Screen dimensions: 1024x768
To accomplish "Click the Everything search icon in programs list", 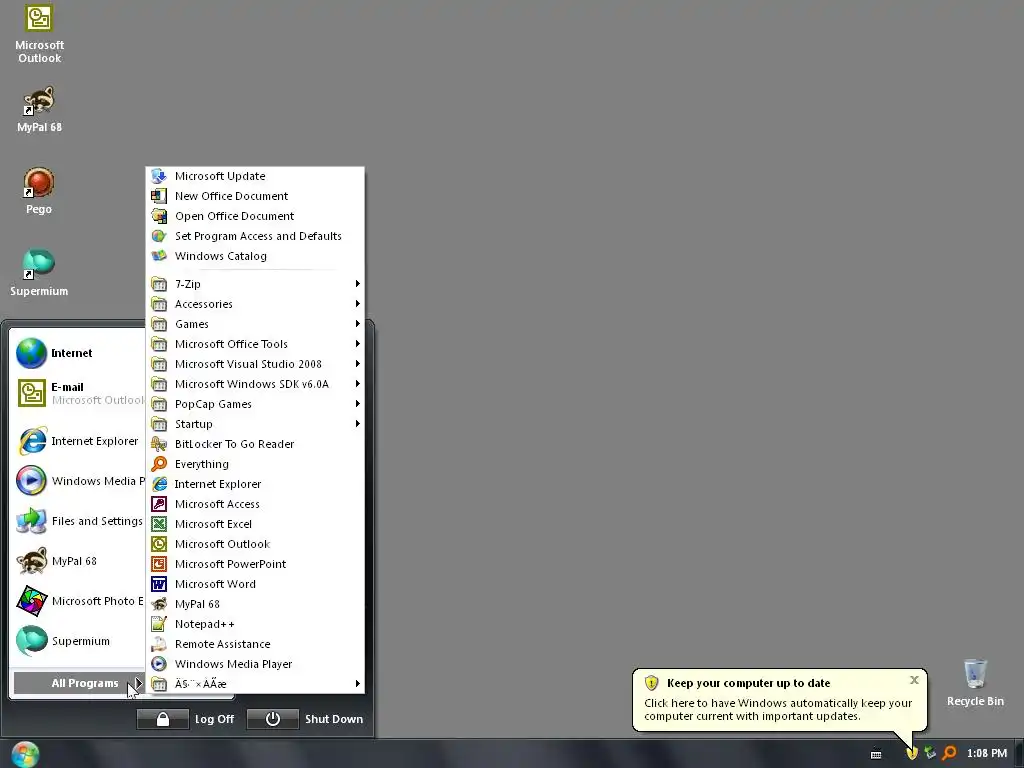I will point(159,464).
